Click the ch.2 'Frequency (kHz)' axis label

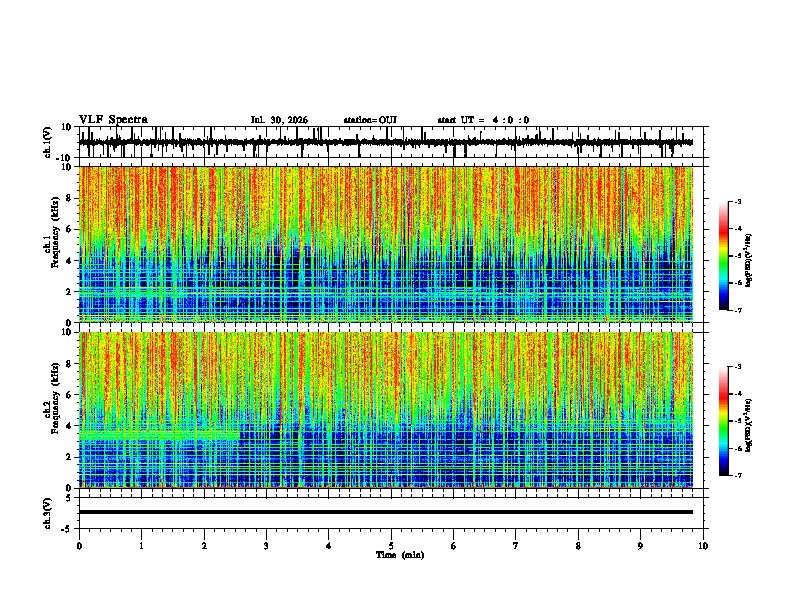pyautogui.click(x=55, y=398)
